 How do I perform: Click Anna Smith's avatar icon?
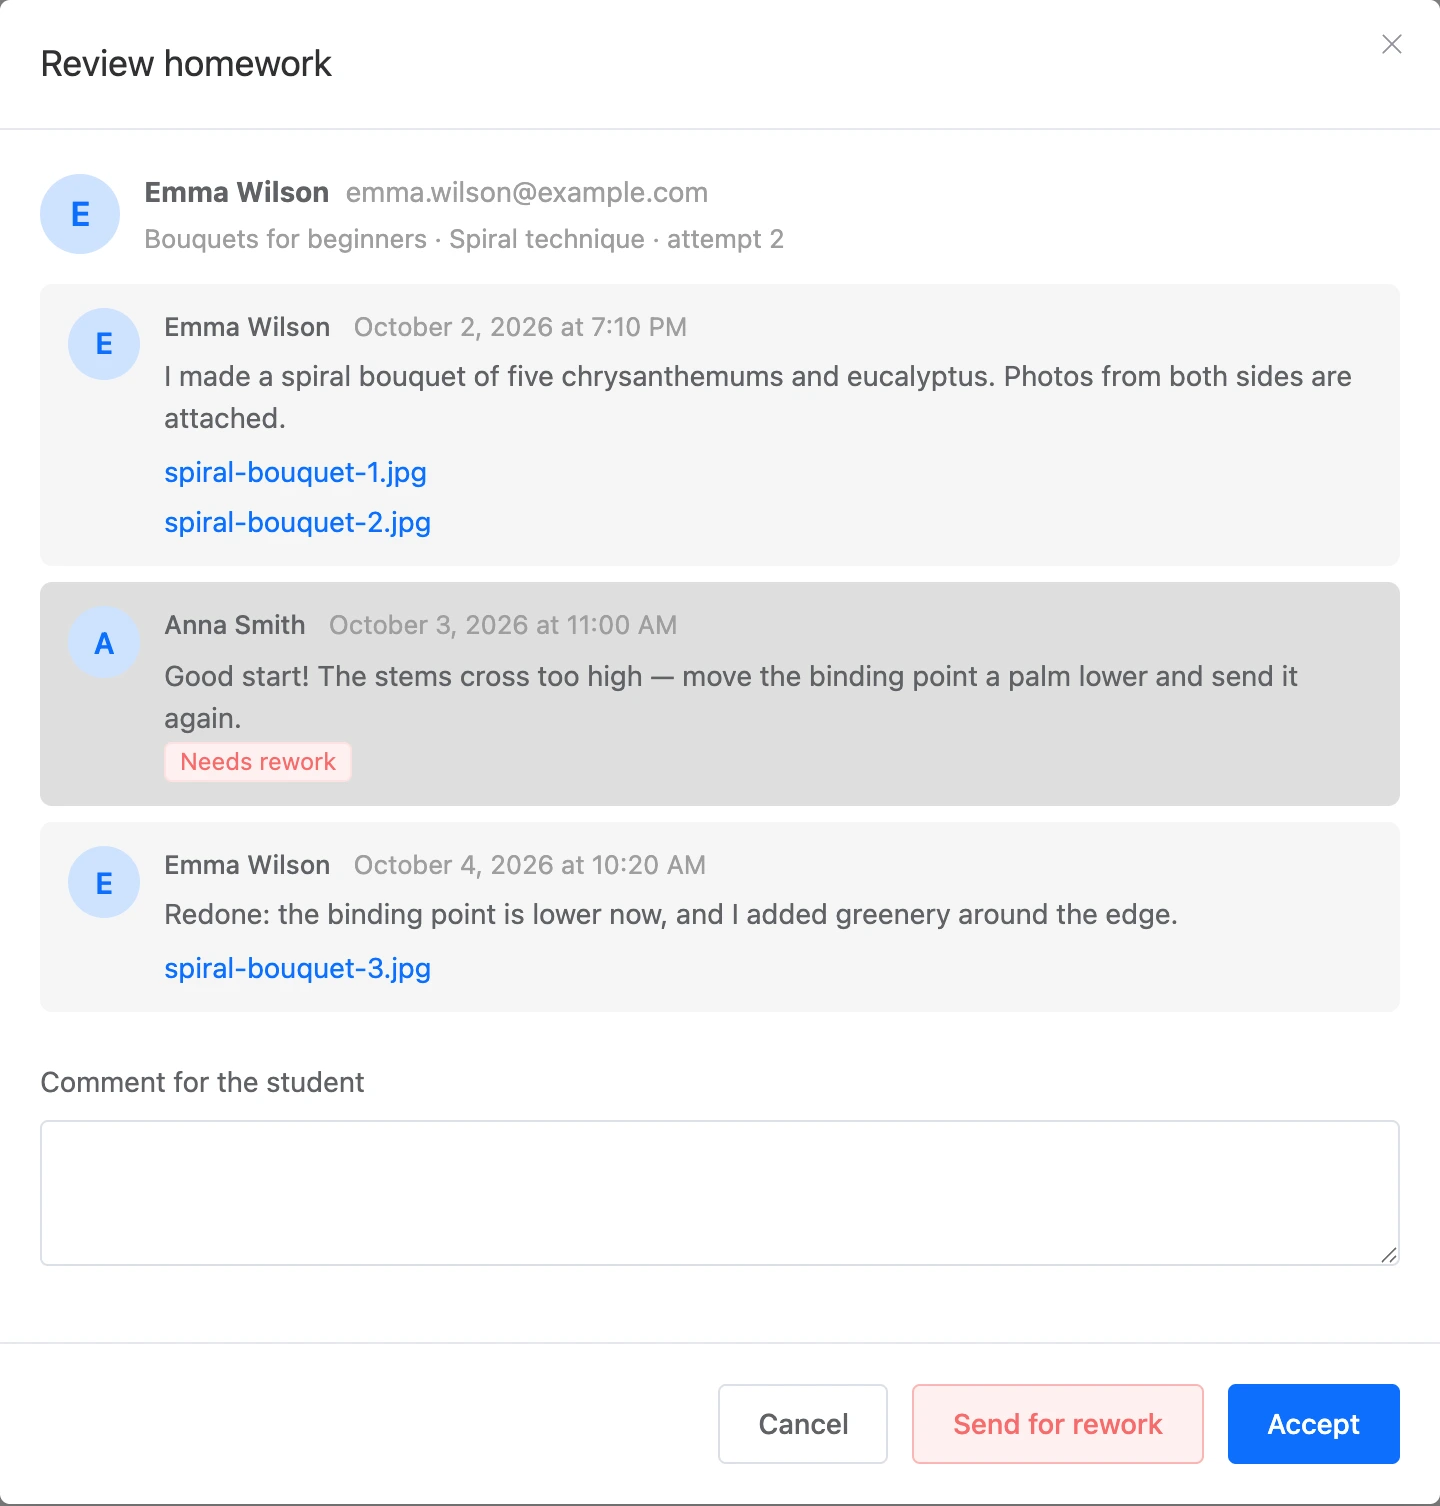[x=104, y=642]
